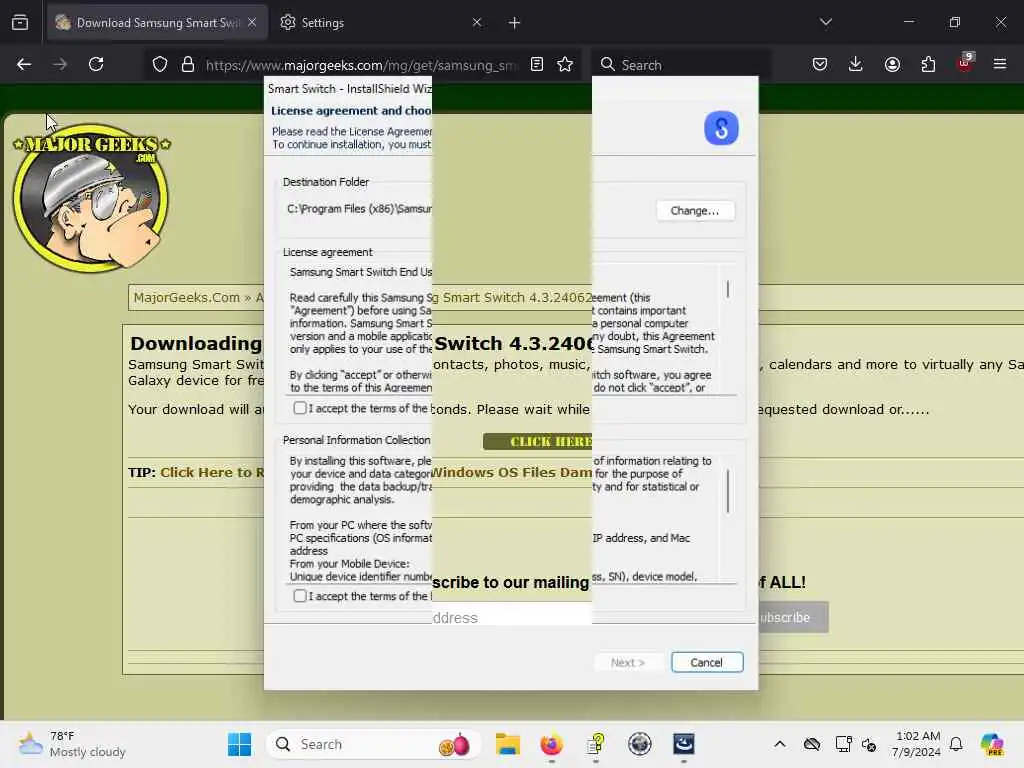The image size is (1024, 768).
Task: Check the personal information accept checkbox
Action: [x=300, y=596]
